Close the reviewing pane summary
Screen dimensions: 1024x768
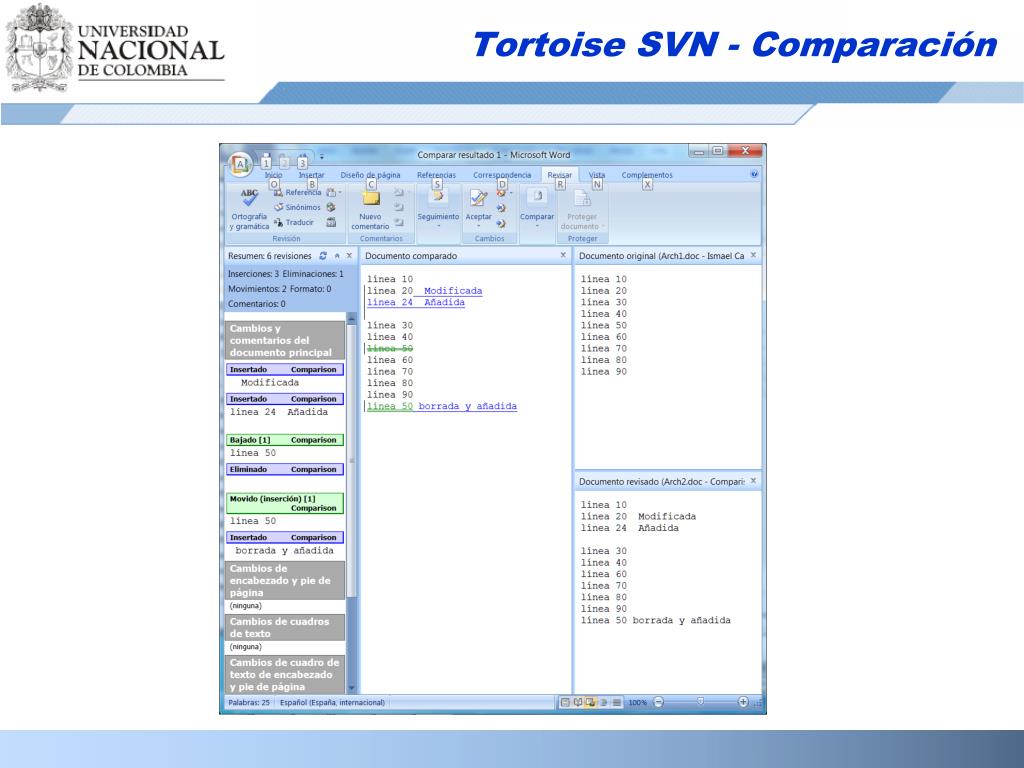pos(349,256)
